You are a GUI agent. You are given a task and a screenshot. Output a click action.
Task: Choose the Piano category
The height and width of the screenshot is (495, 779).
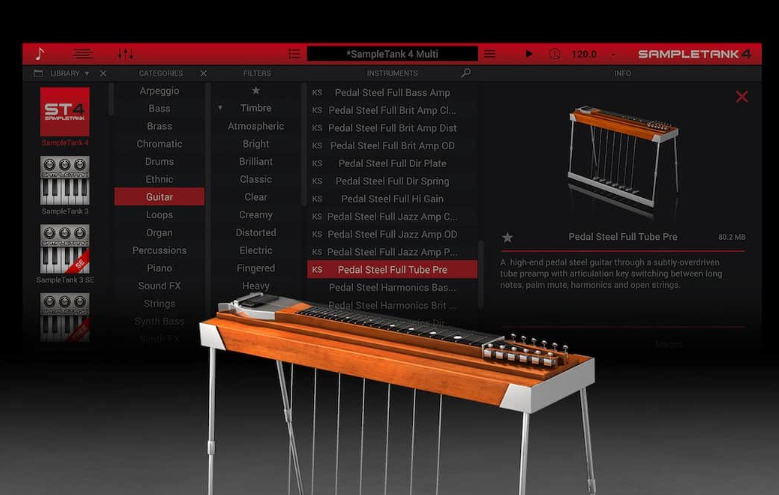[159, 268]
